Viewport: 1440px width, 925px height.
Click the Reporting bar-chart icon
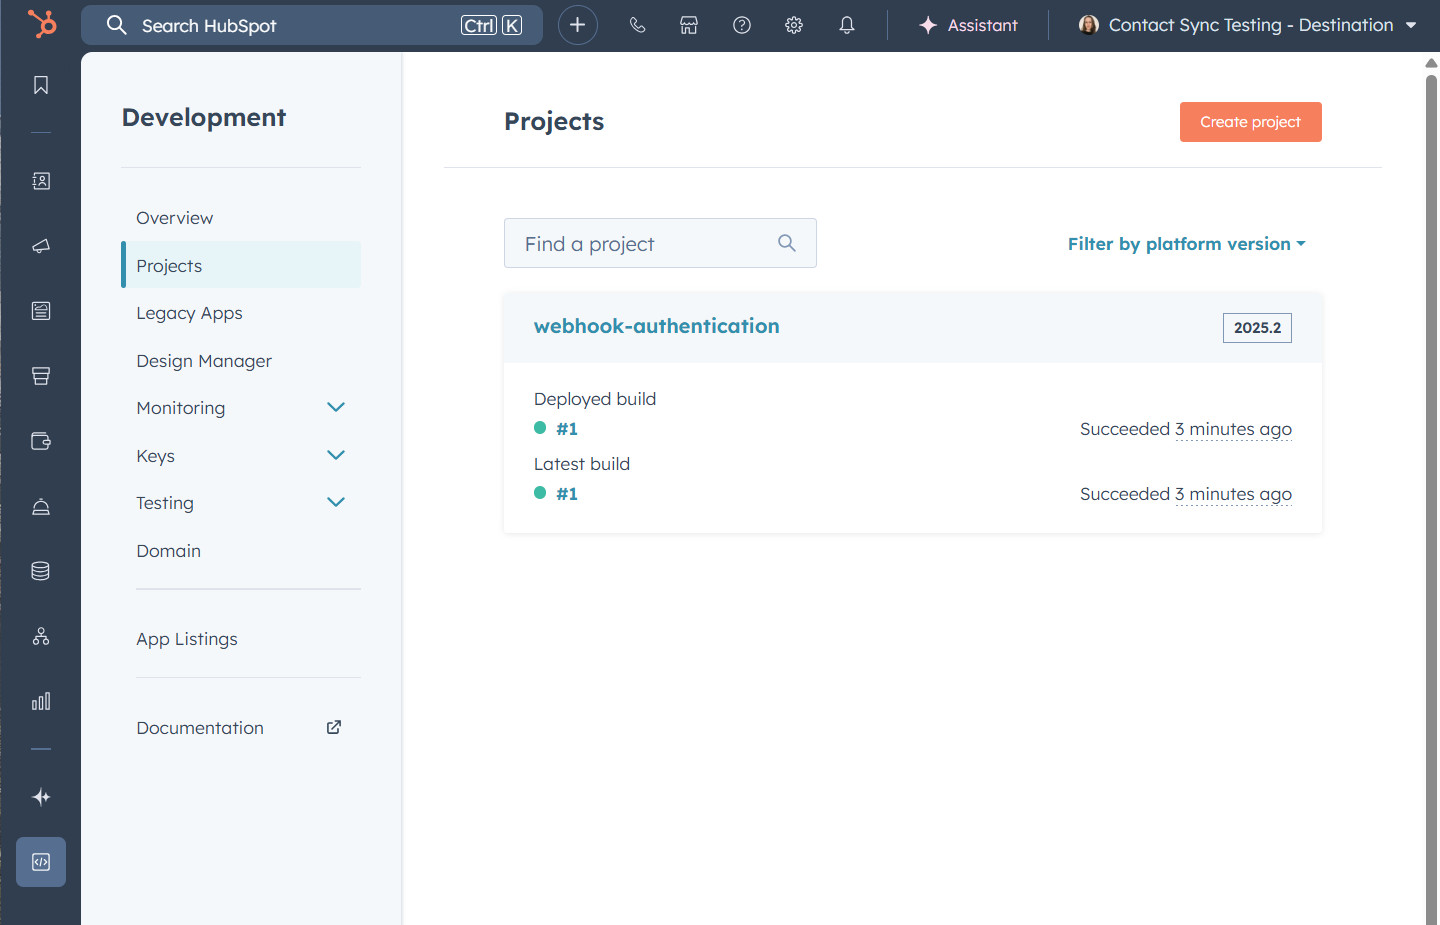pyautogui.click(x=40, y=701)
